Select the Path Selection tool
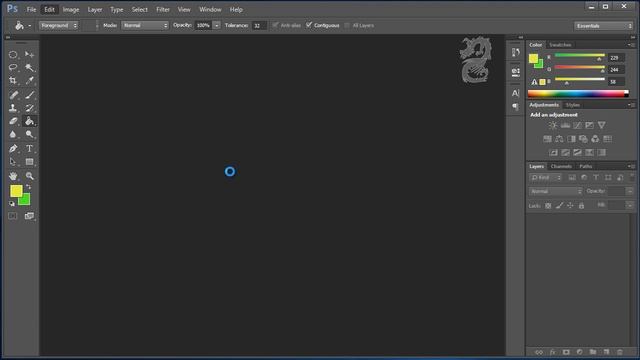The width and height of the screenshot is (640, 360). pos(13,162)
